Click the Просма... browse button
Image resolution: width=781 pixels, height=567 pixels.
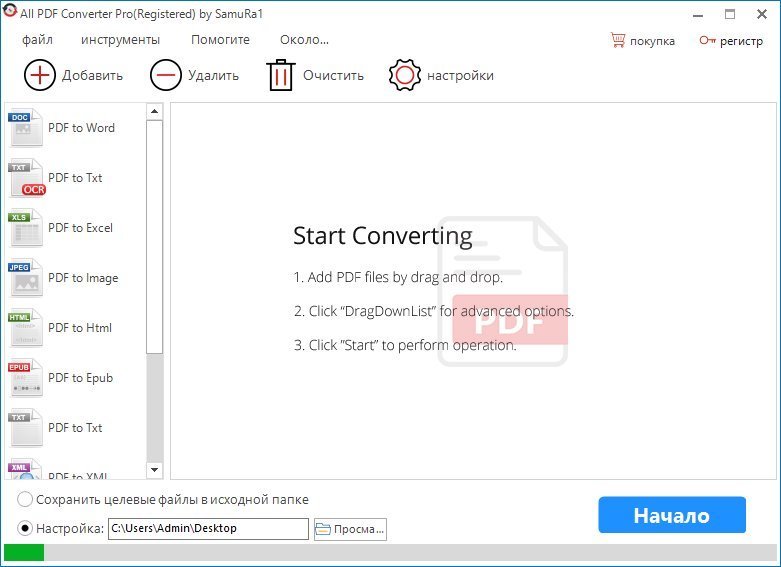tap(350, 529)
